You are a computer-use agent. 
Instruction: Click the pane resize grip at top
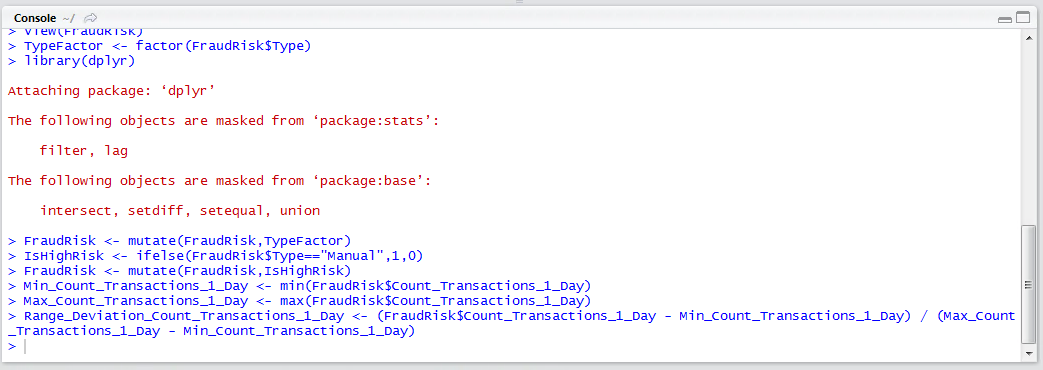tap(520, 3)
